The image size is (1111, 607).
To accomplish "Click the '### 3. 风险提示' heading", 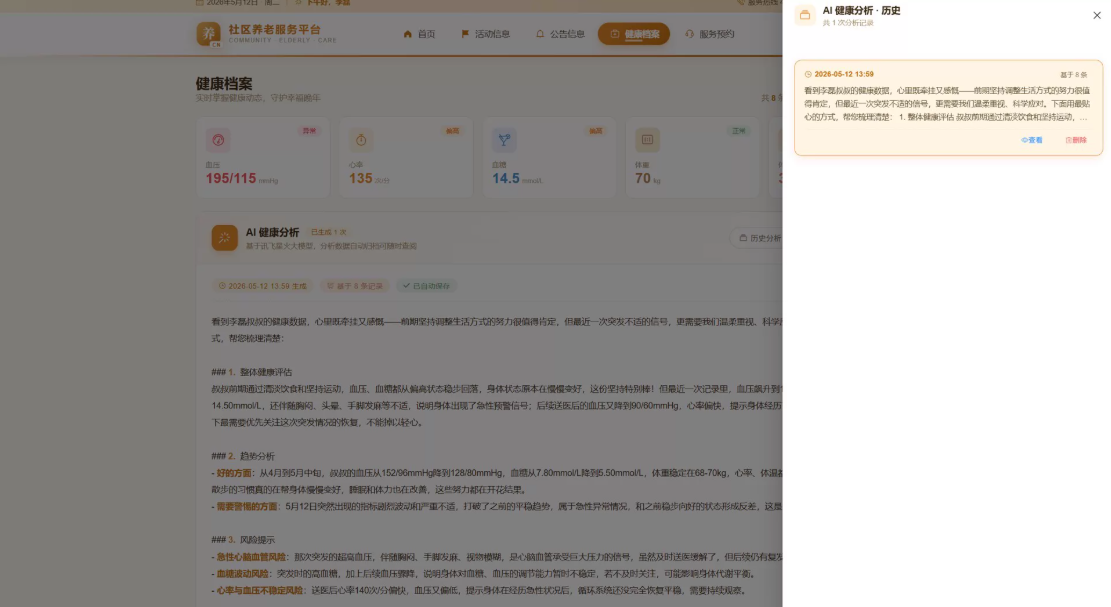I will [243, 540].
